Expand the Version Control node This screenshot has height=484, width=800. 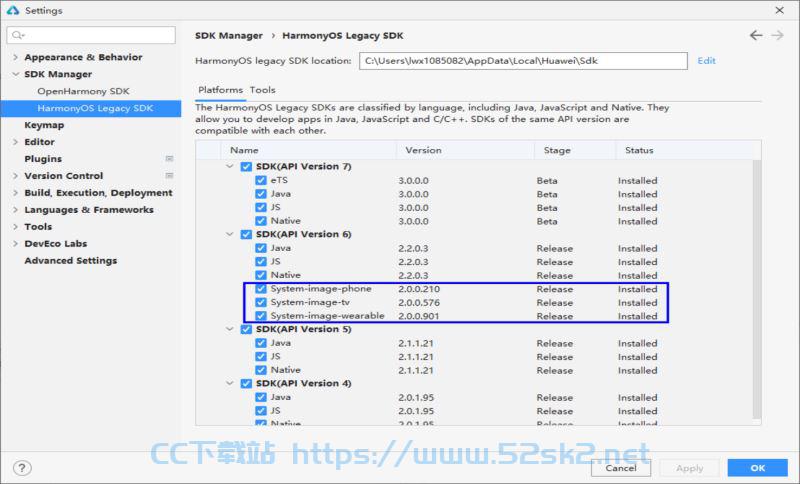coord(15,175)
